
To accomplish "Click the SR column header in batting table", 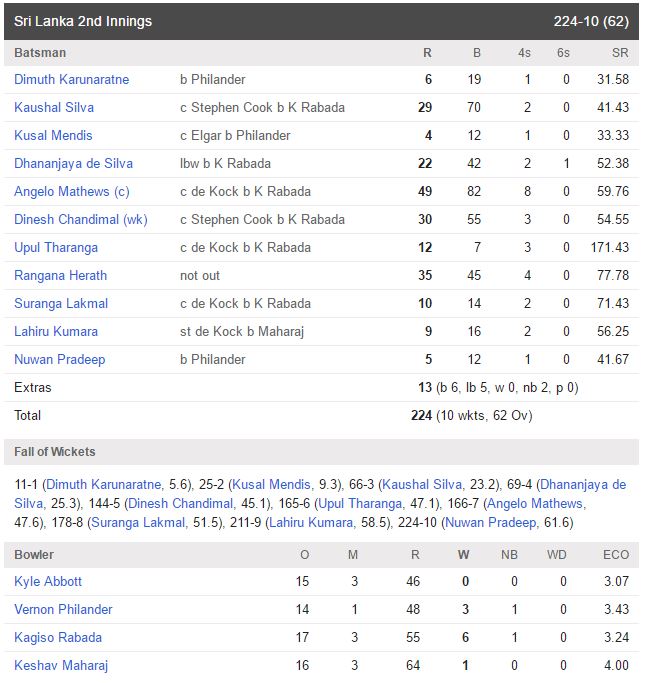I will [x=619, y=52].
